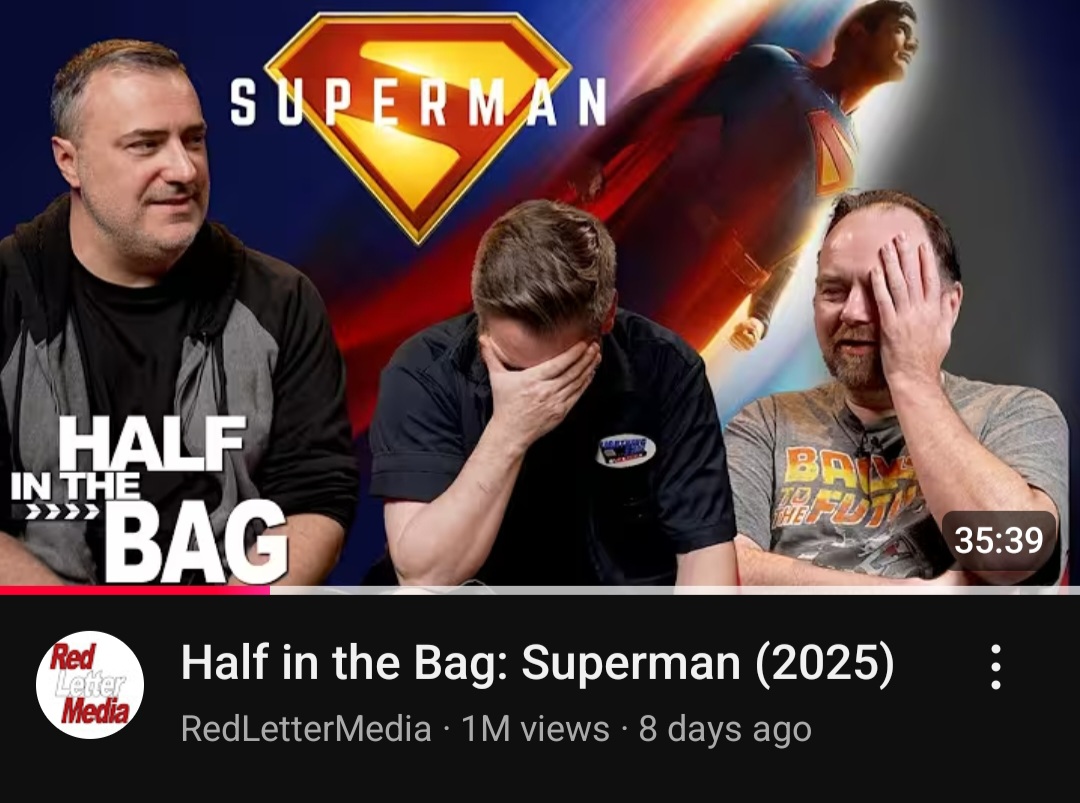Click the name patch on black shirt
The width and height of the screenshot is (1080, 803).
tap(625, 450)
